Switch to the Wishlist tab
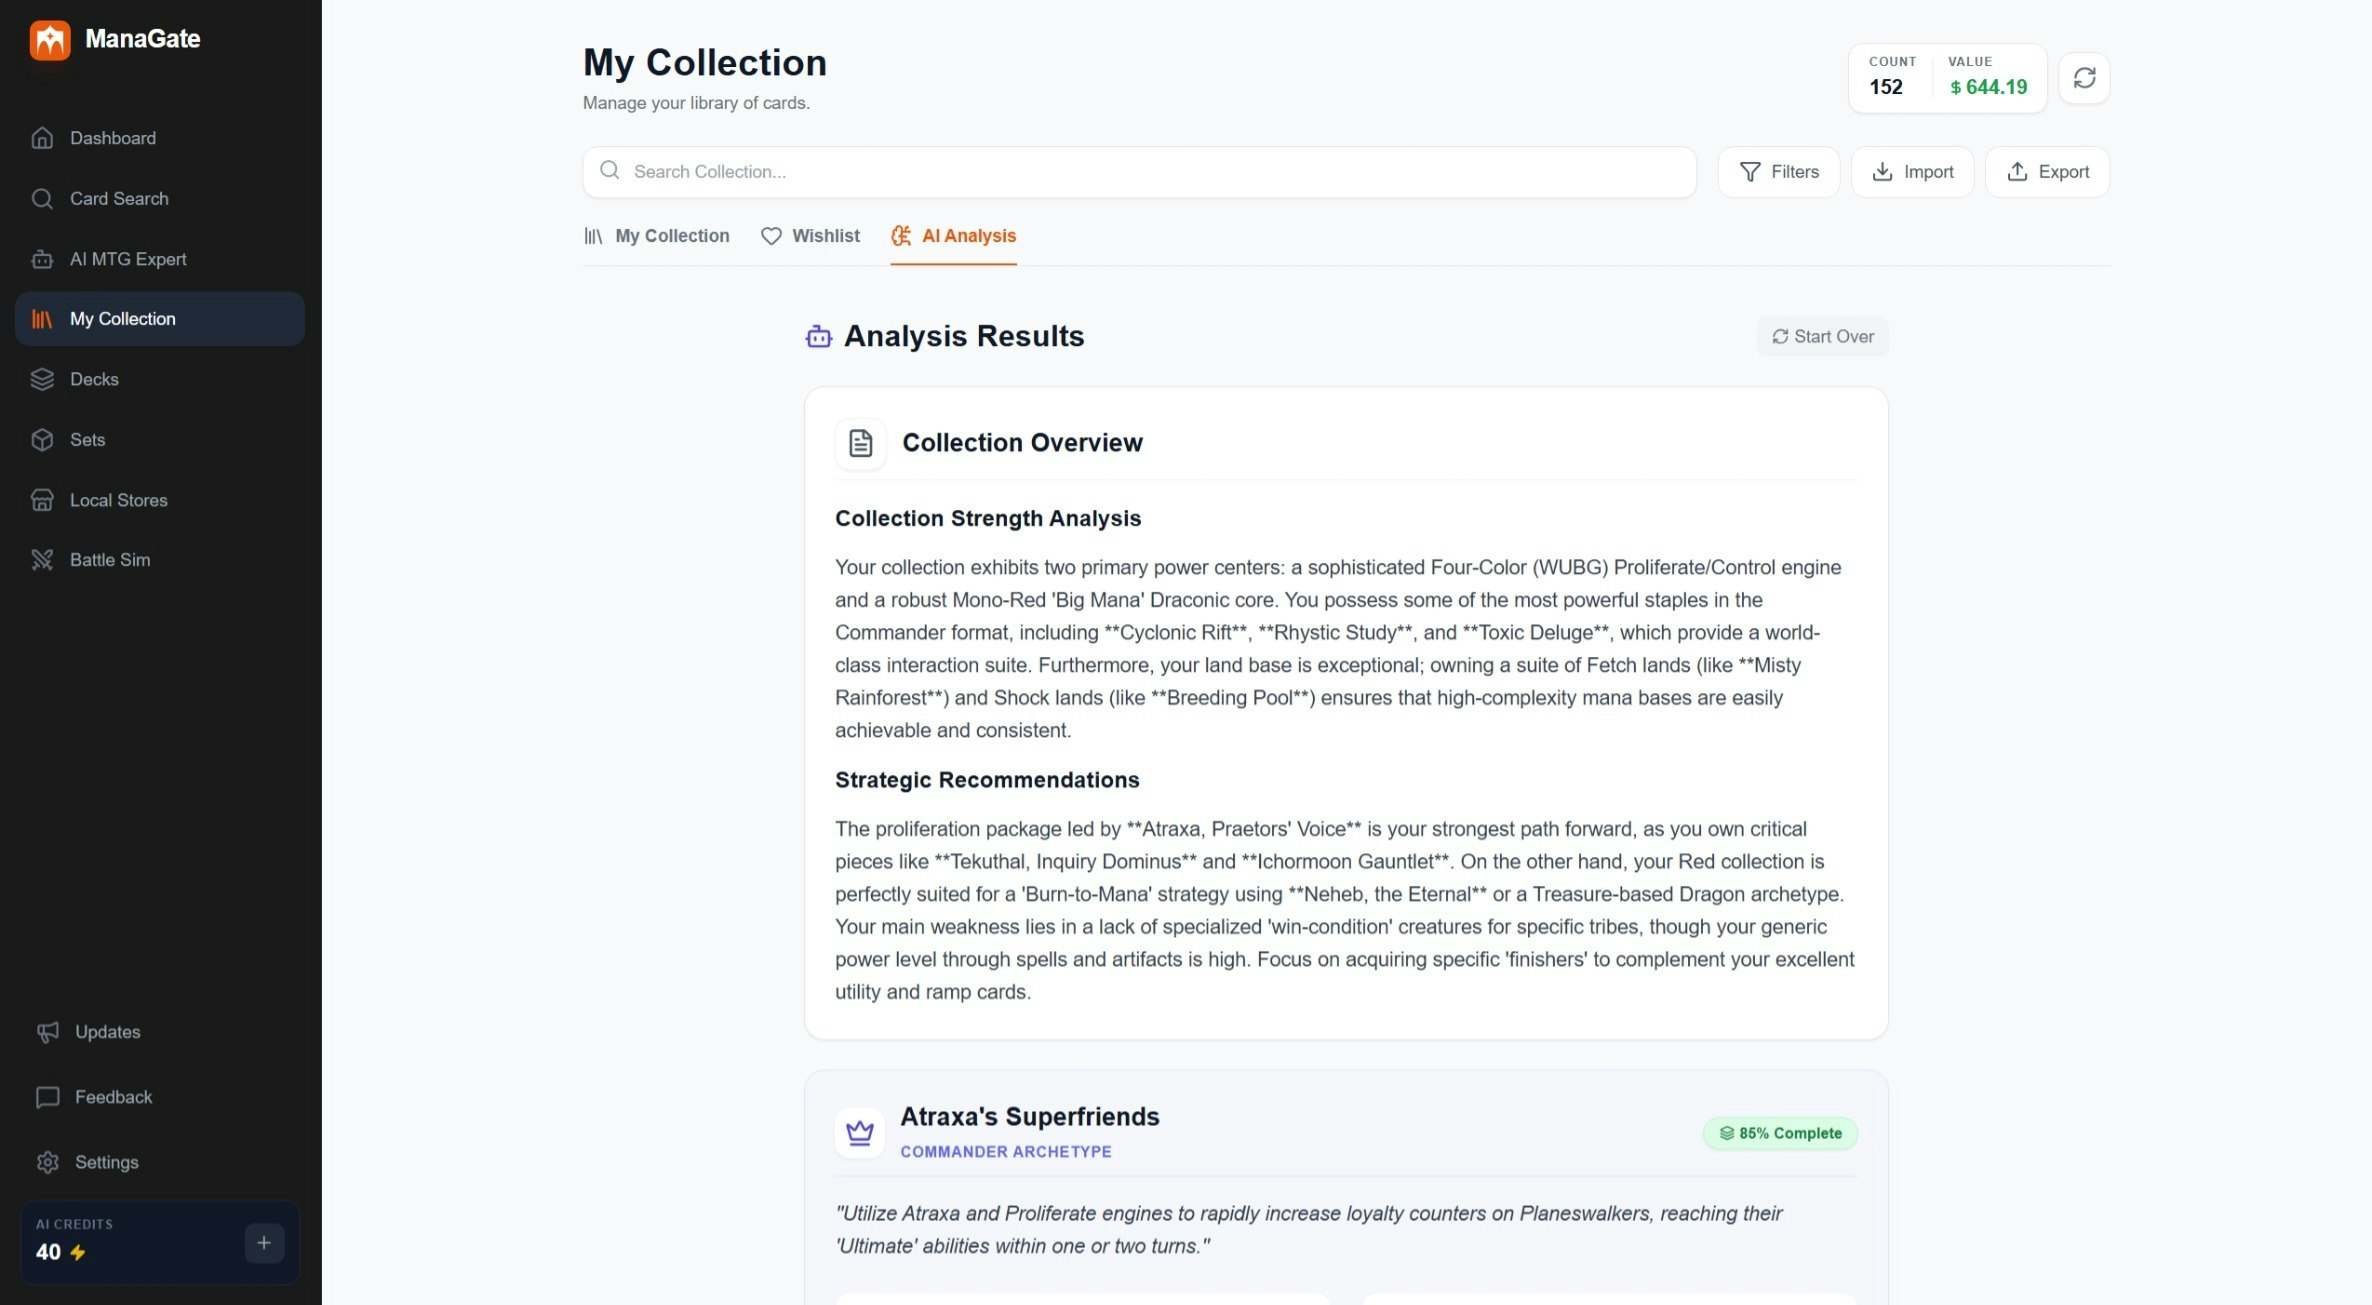The image size is (2372, 1305). coord(810,236)
